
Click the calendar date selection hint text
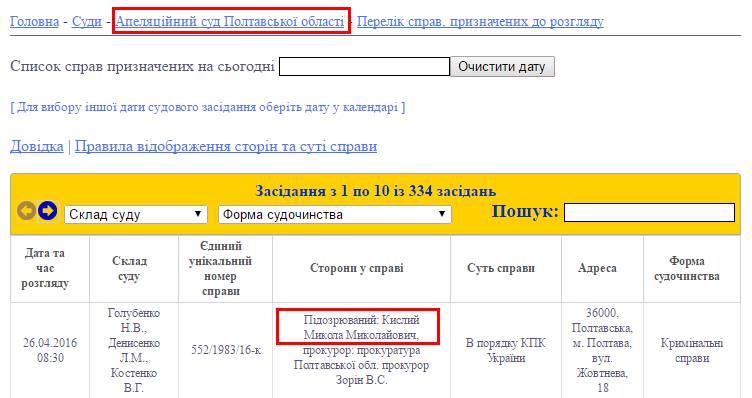point(208,106)
